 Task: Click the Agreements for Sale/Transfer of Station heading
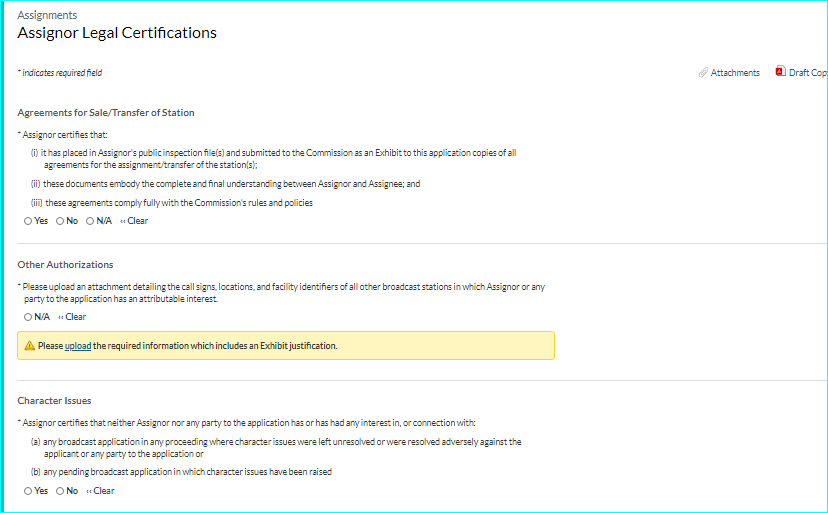click(x=106, y=113)
